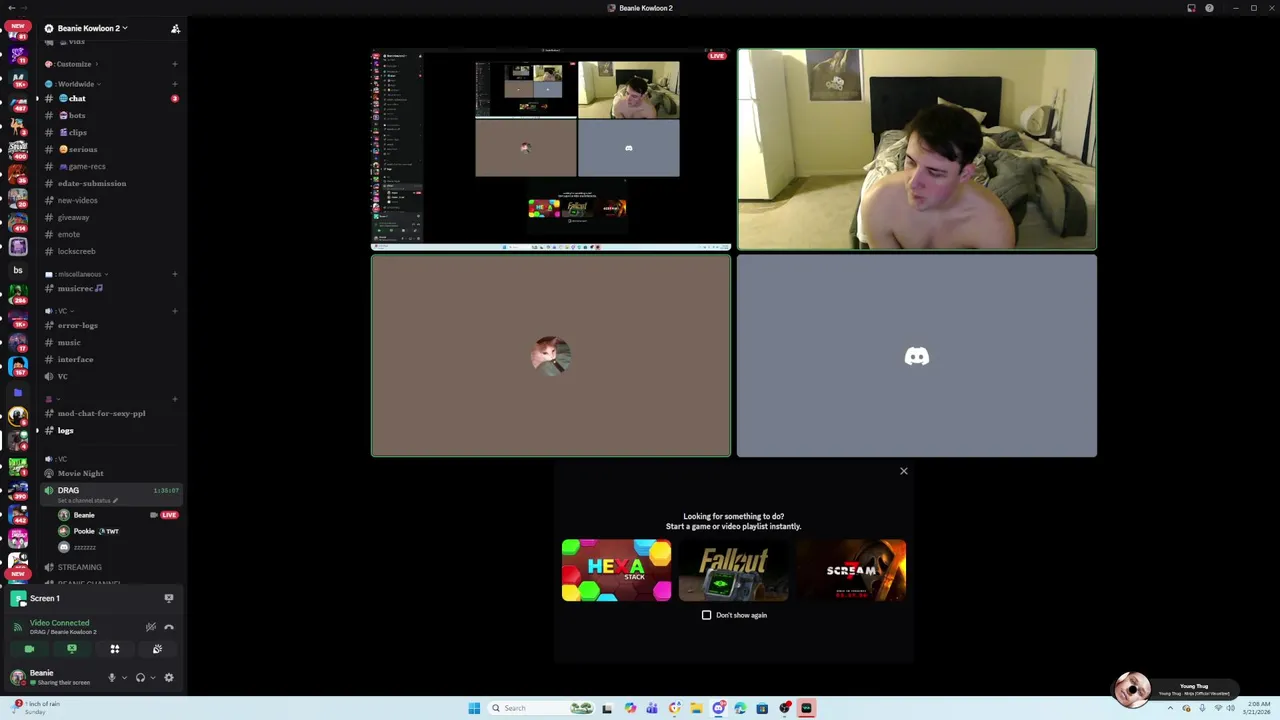Open Discord from the taskbar
Viewport: 1280px width, 720px height.
[718, 708]
